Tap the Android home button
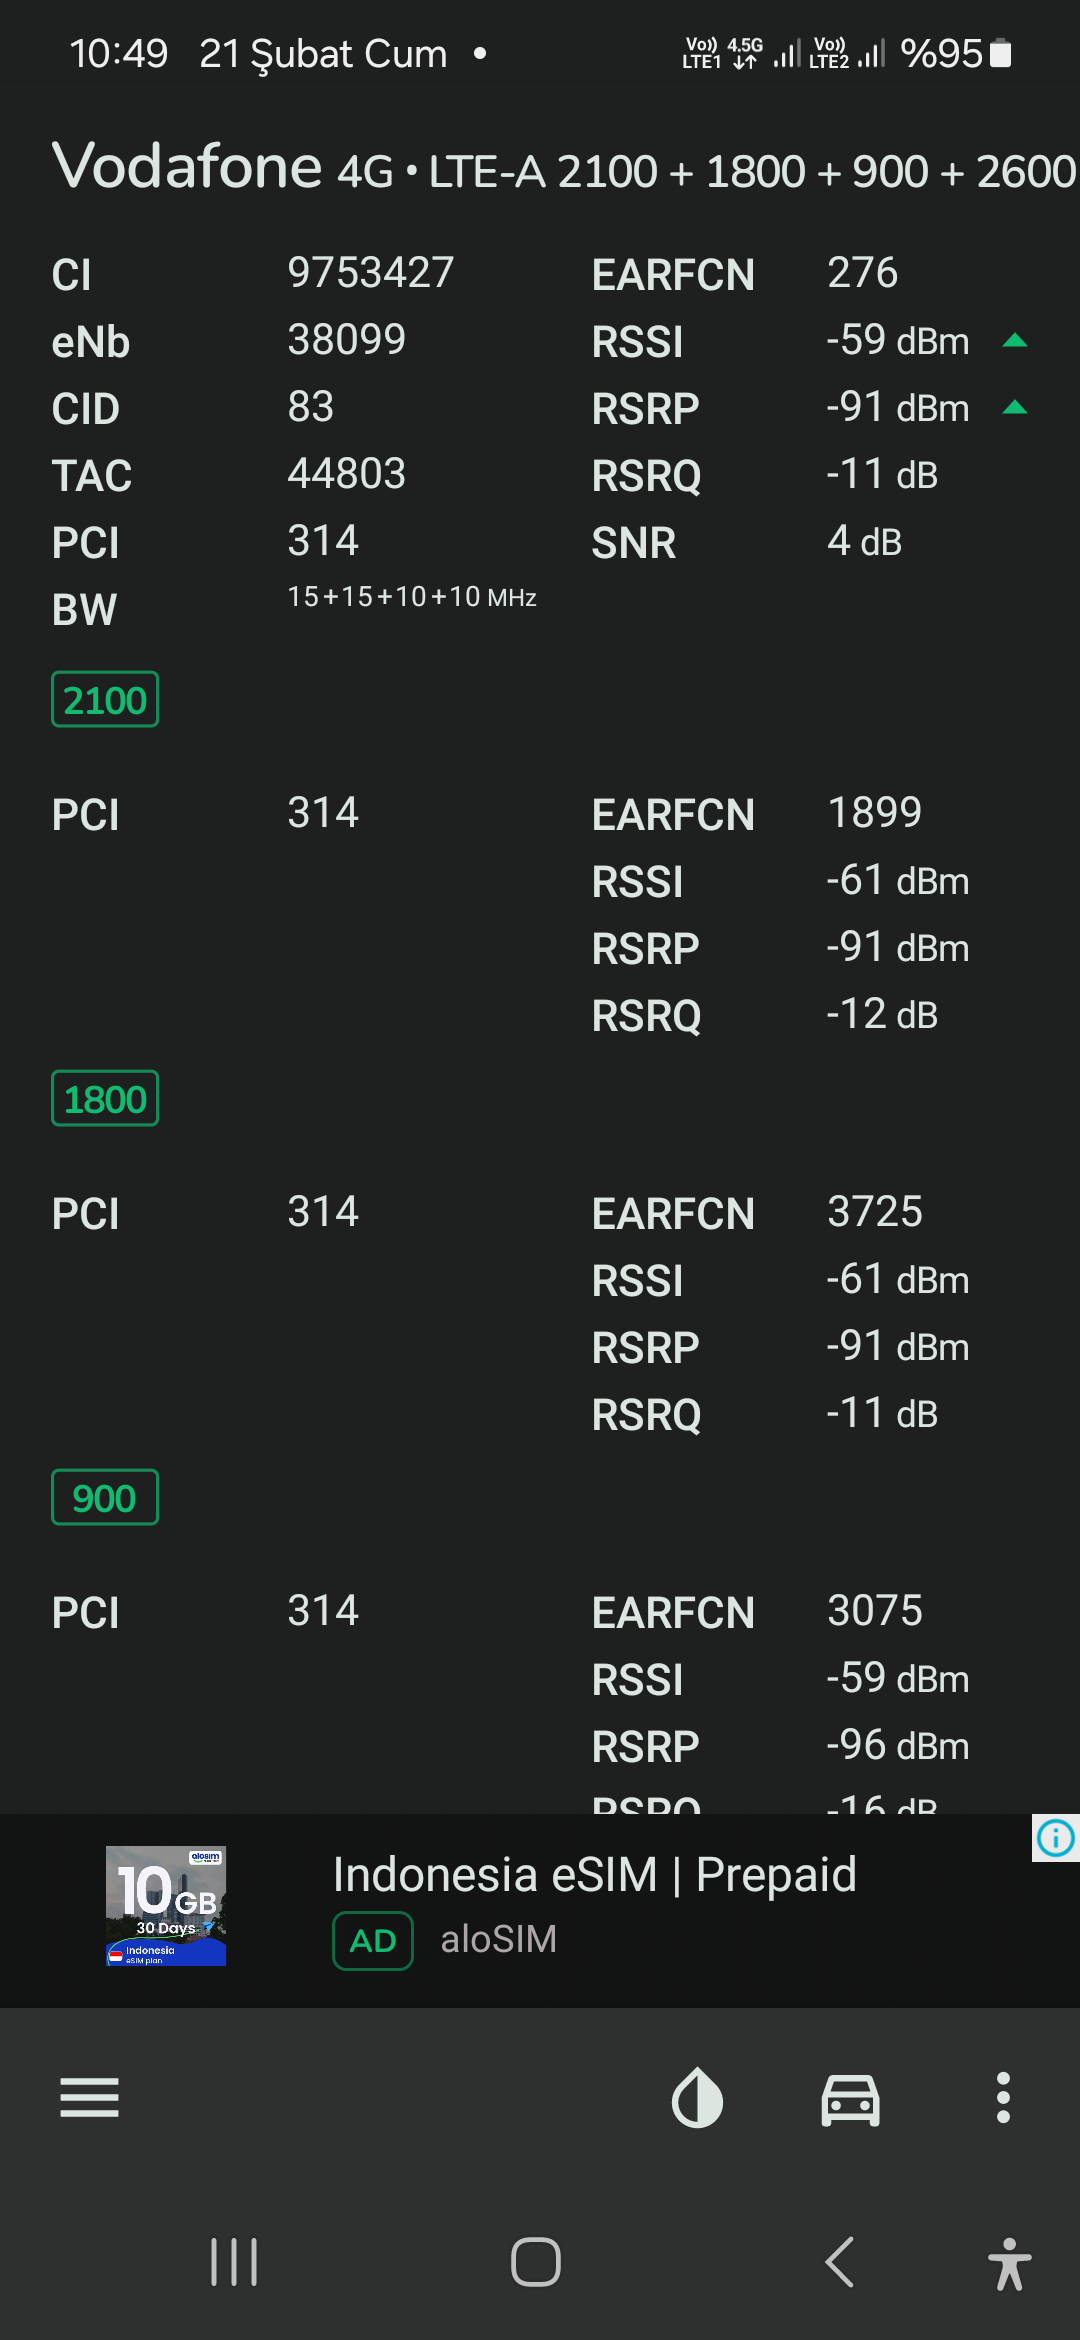 (x=536, y=2262)
